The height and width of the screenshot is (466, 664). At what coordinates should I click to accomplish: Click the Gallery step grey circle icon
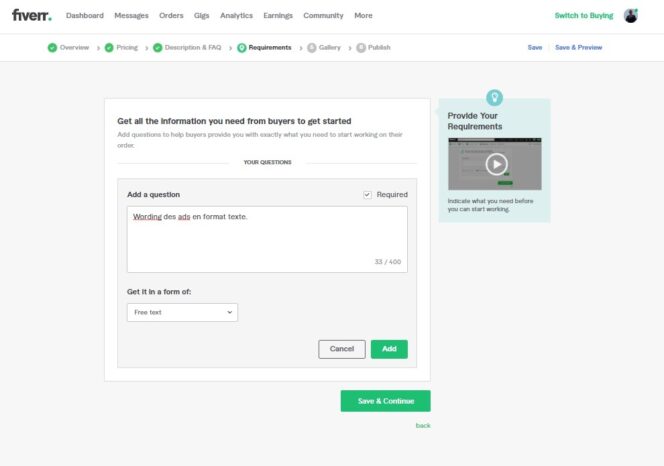312,47
